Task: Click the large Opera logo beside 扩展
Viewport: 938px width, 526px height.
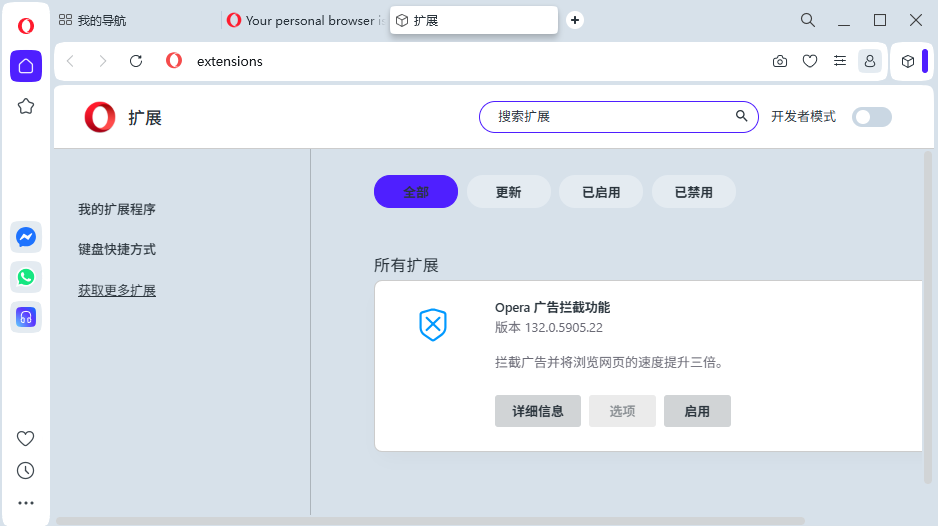Action: pyautogui.click(x=99, y=117)
